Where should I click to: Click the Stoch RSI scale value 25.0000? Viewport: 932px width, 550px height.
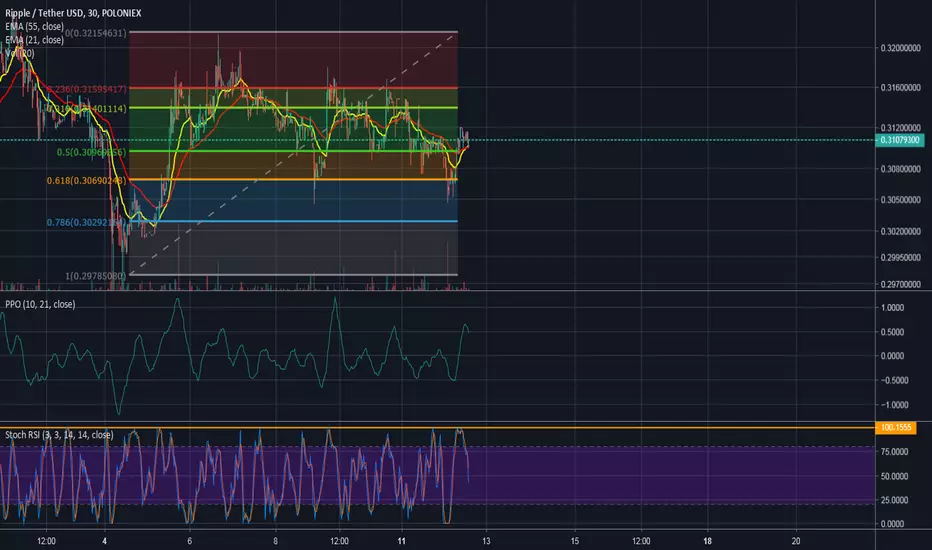895,500
